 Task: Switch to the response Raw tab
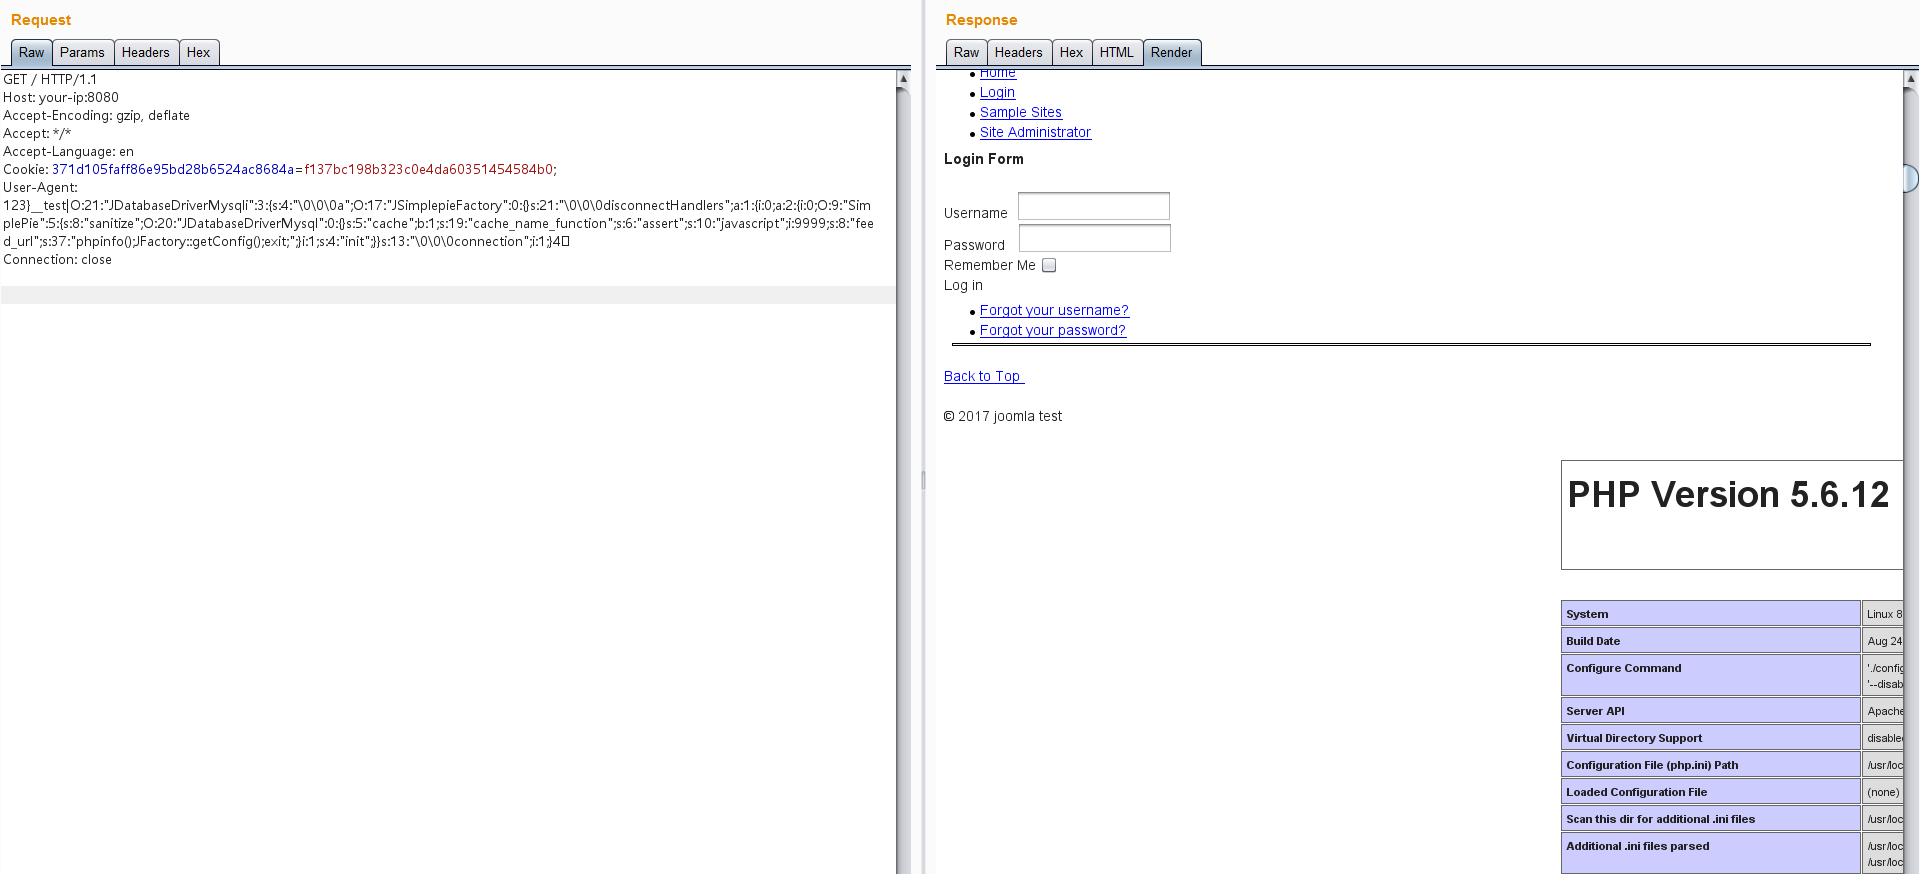(x=966, y=53)
